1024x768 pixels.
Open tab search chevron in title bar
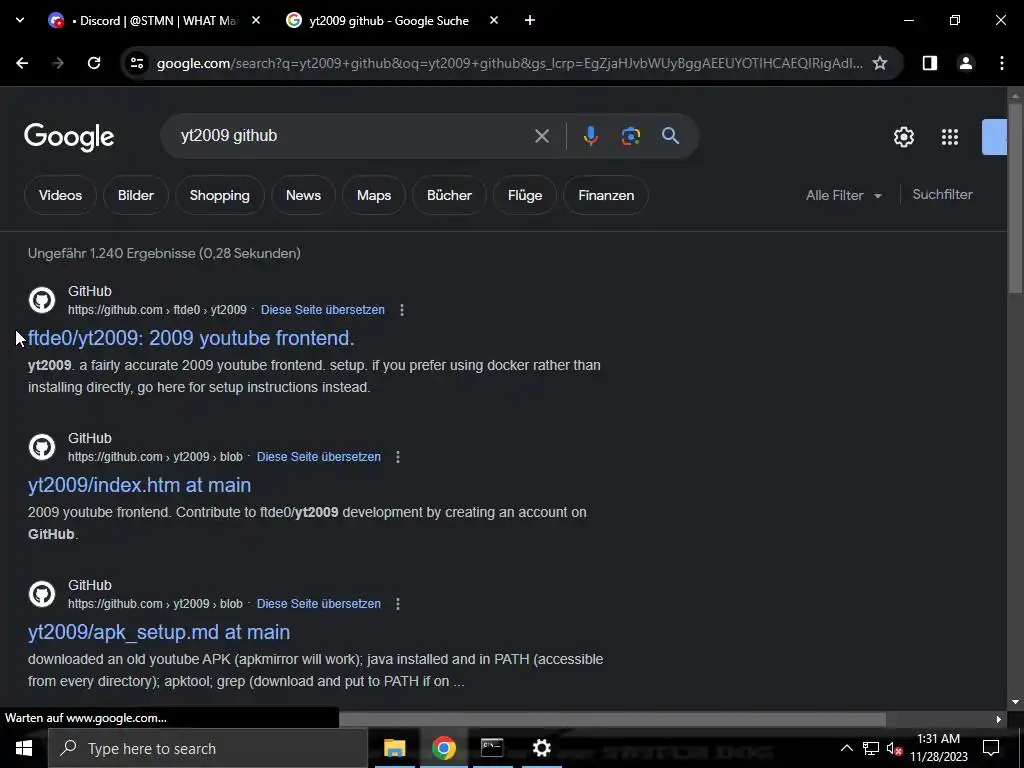20,20
